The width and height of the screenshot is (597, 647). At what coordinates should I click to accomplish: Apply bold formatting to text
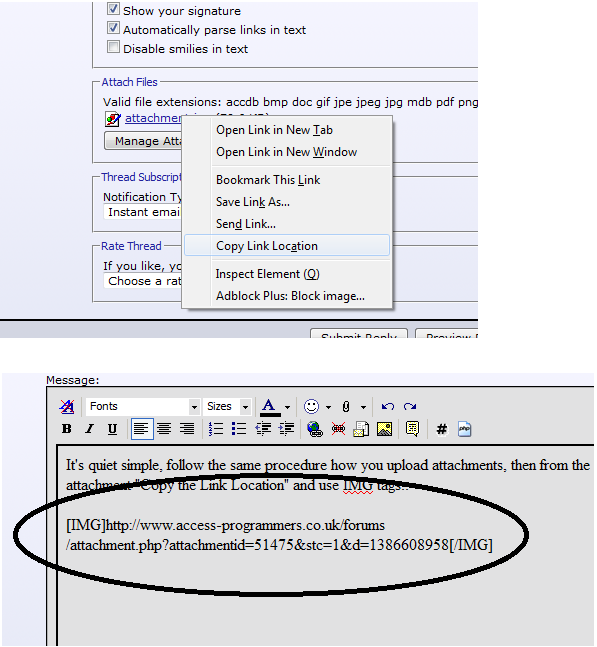pos(66,429)
